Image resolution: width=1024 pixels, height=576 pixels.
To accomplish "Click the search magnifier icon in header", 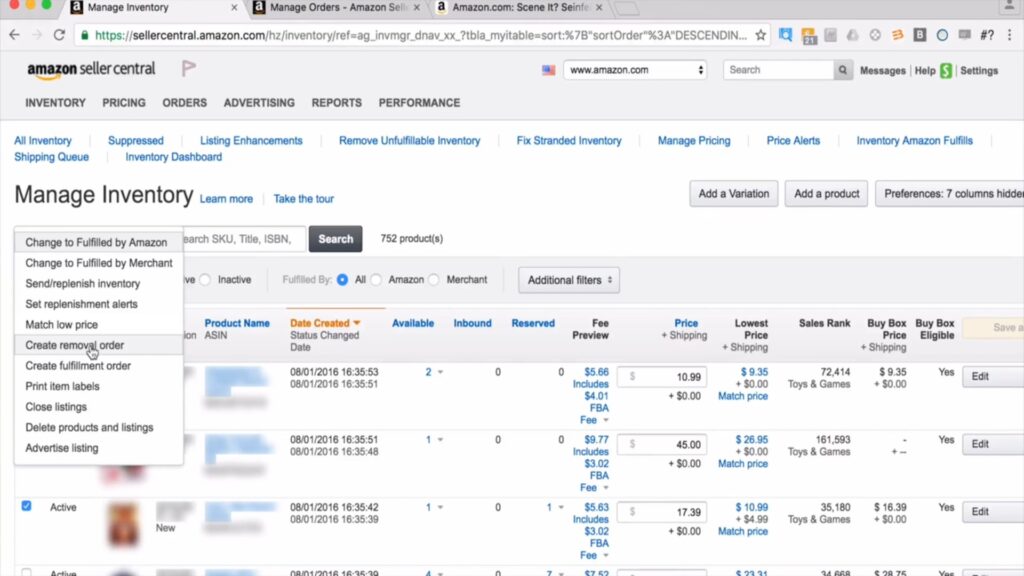I will tap(844, 70).
